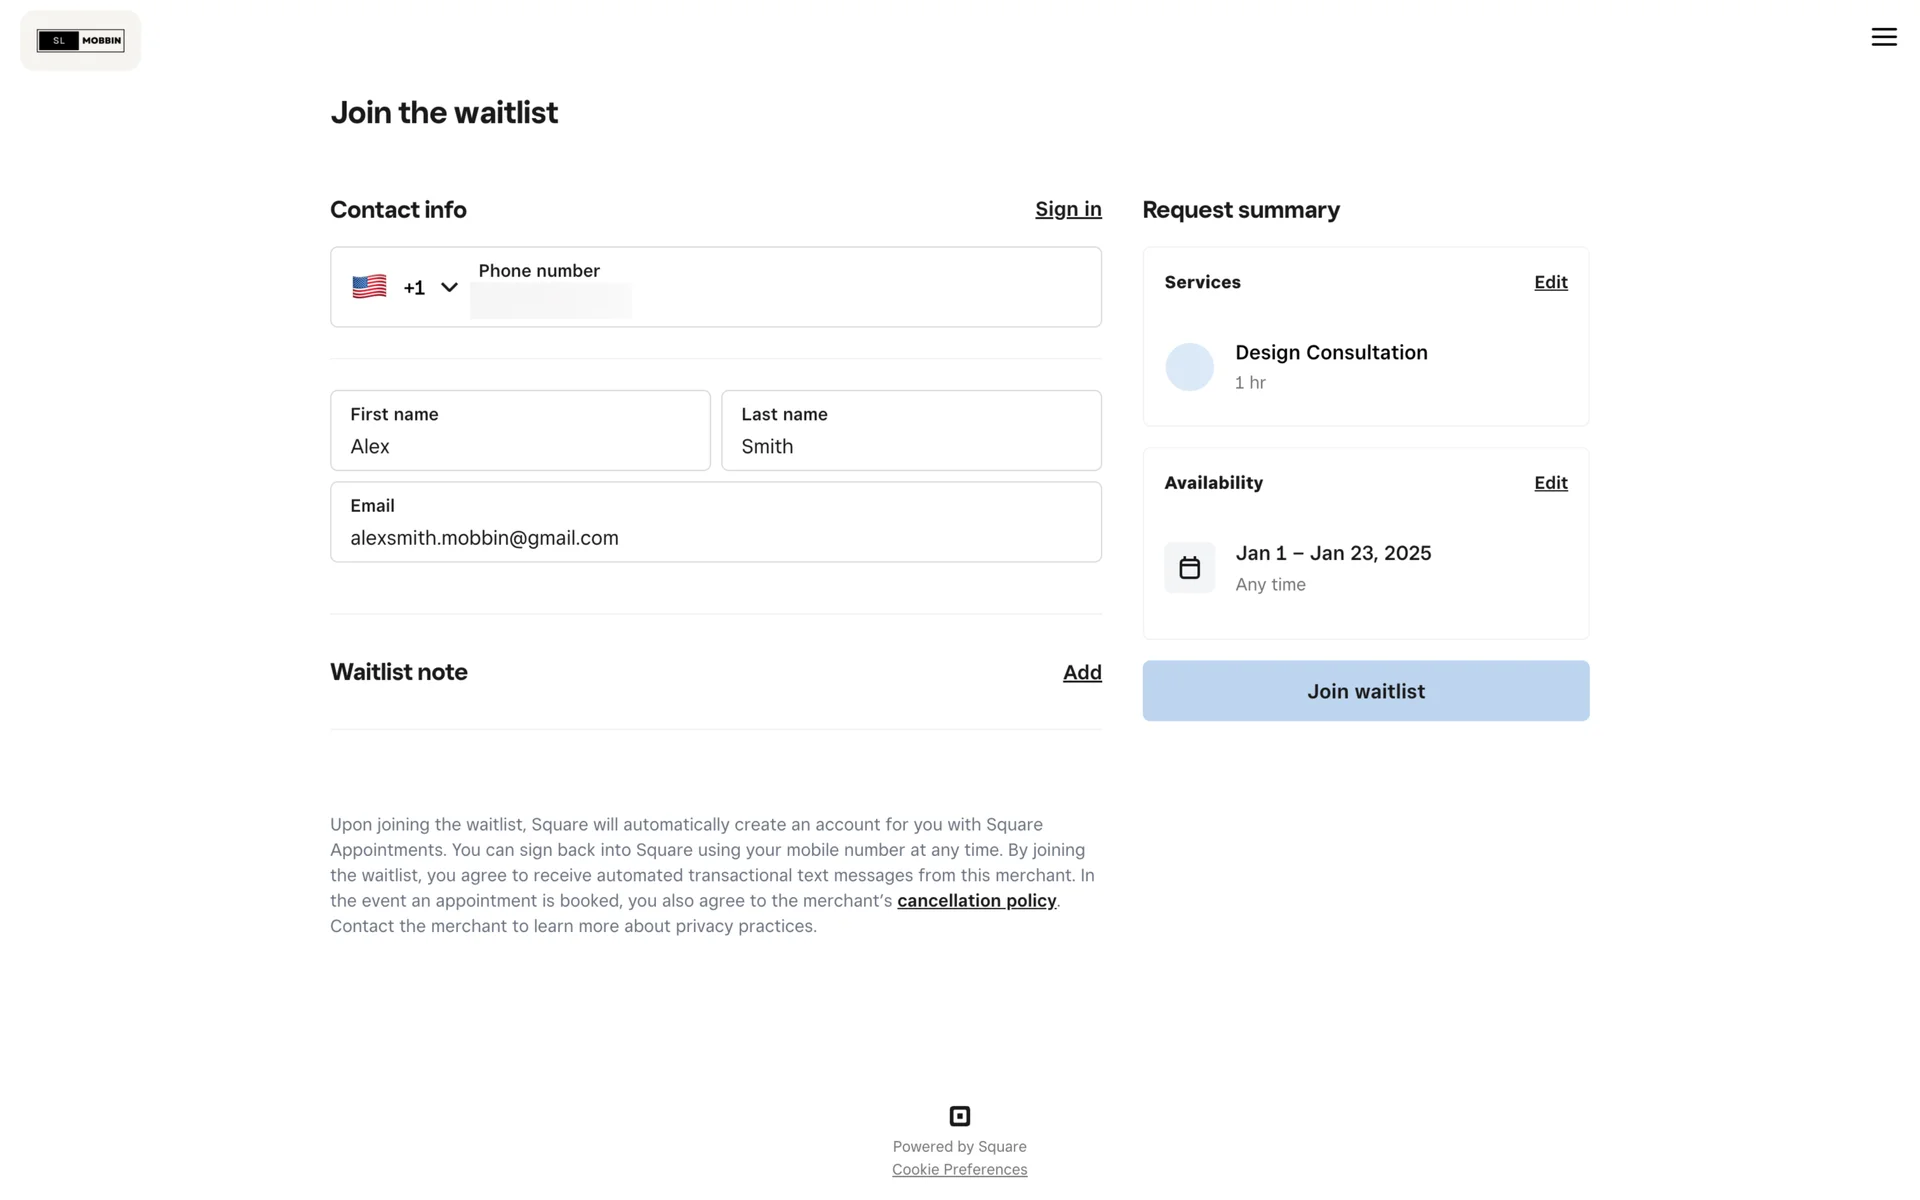Edit the Availability dates
The width and height of the screenshot is (1920, 1200).
1550,483
